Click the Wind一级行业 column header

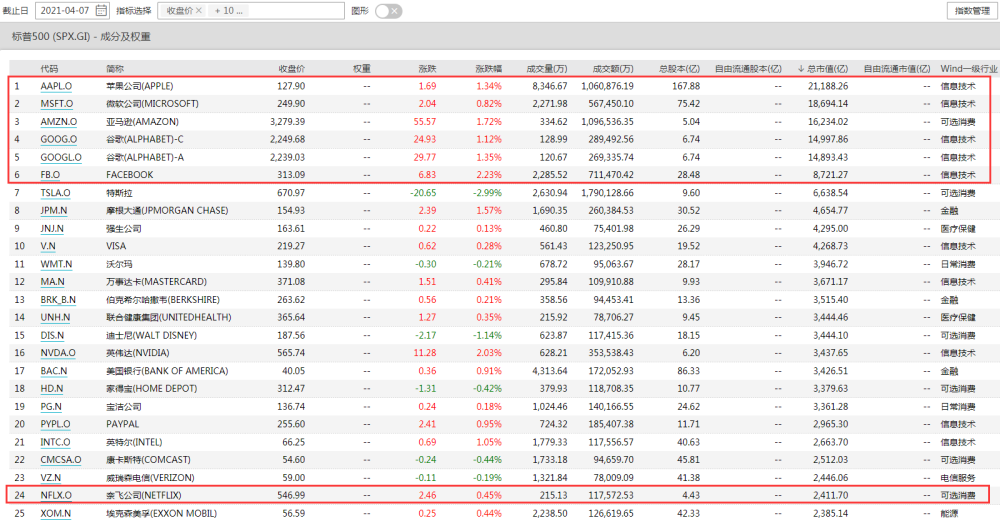point(969,69)
